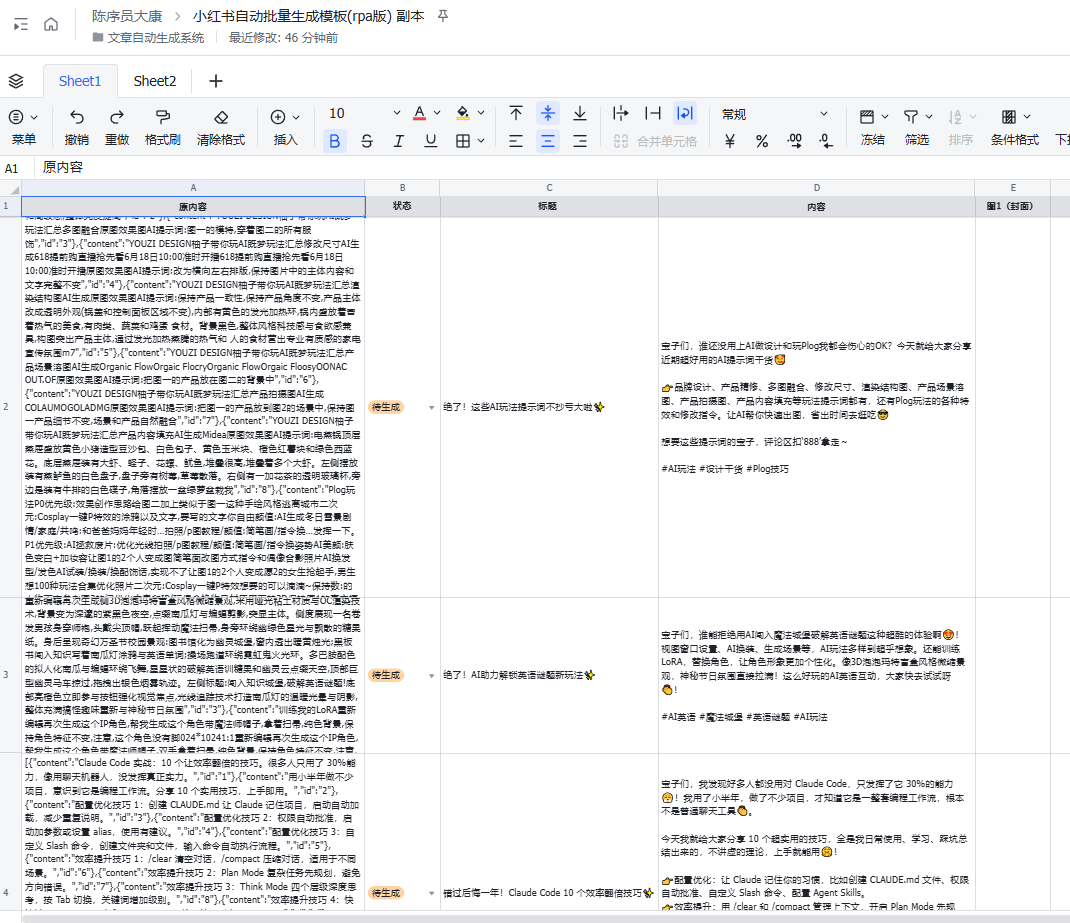The height and width of the screenshot is (923, 1070).
Task: Toggle text wrap mode
Action: (684, 113)
